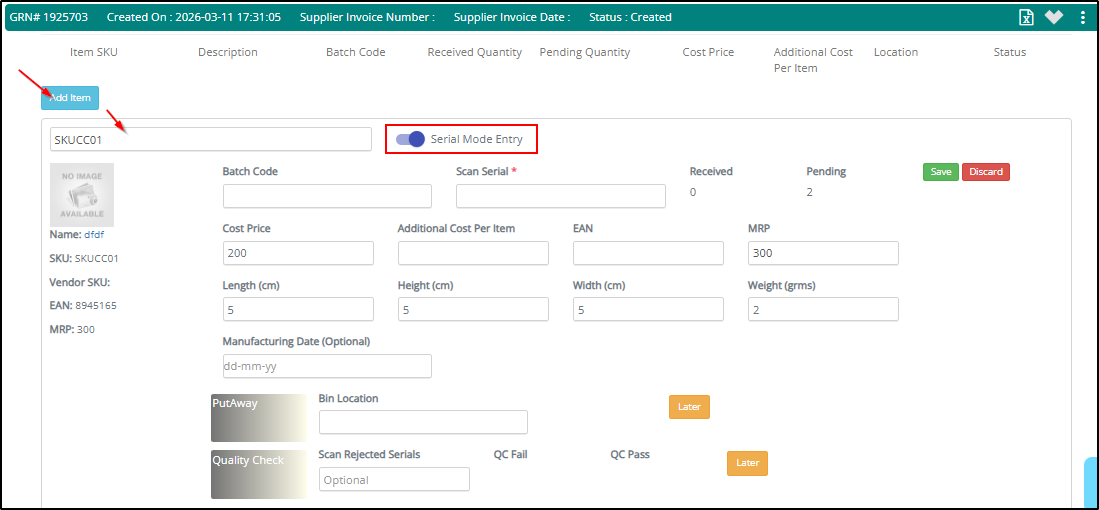The height and width of the screenshot is (510, 1099).
Task: Click the PutAway Later button
Action: 689,407
